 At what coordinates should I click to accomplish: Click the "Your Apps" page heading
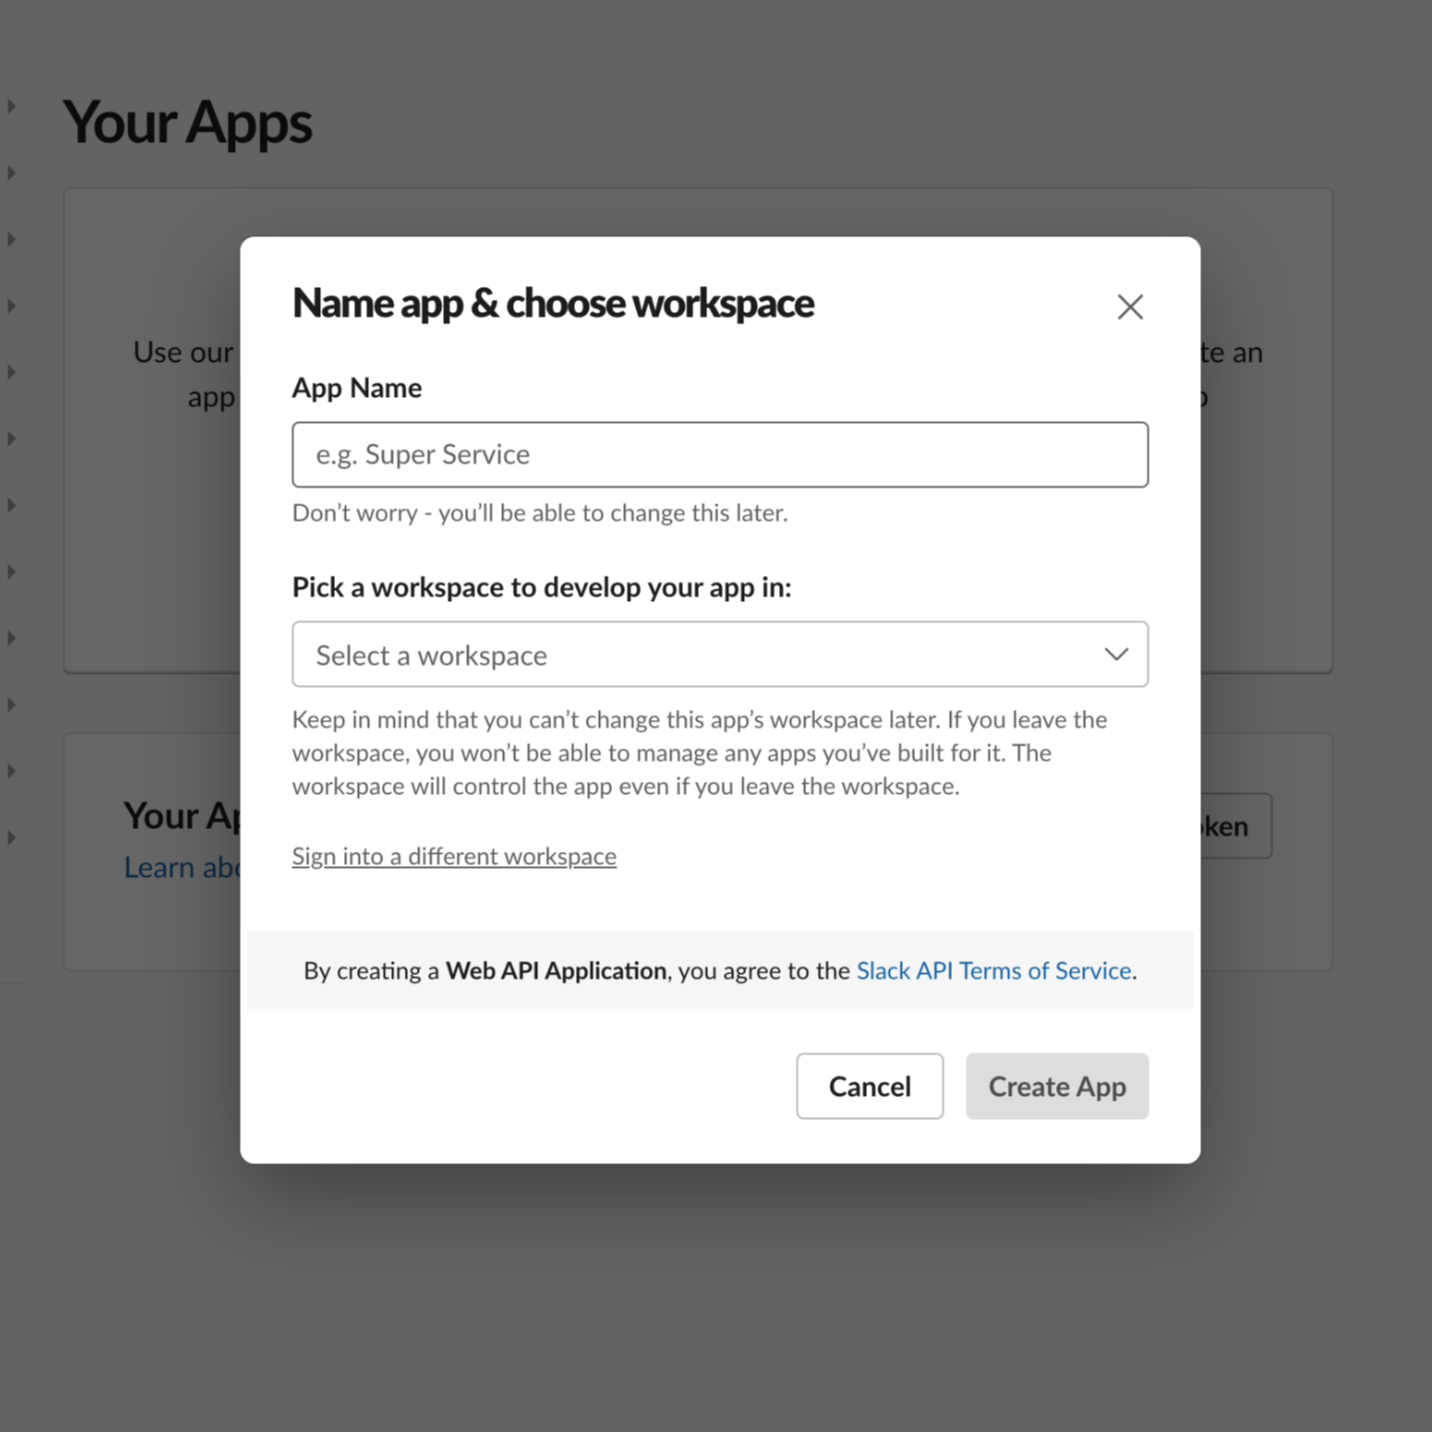coord(188,124)
